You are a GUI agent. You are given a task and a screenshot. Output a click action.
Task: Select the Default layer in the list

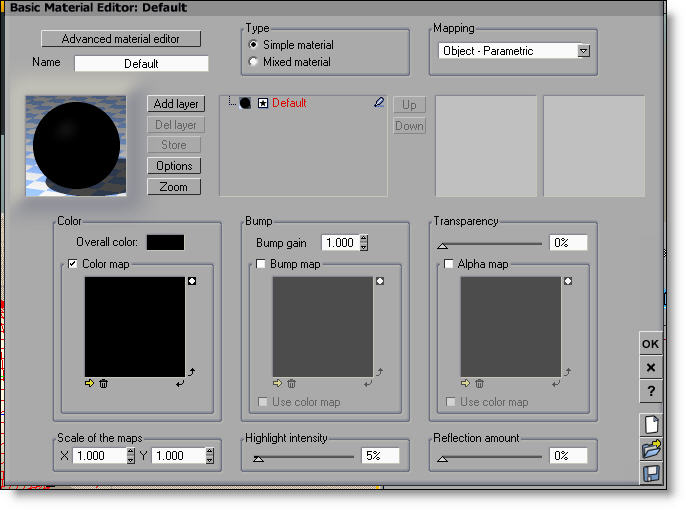[289, 103]
